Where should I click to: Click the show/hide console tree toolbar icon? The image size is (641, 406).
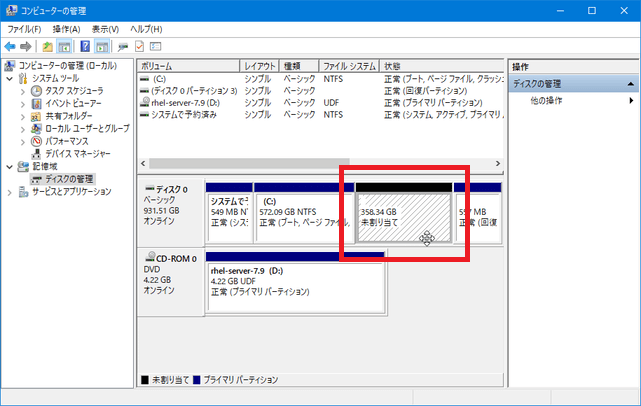click(x=65, y=46)
